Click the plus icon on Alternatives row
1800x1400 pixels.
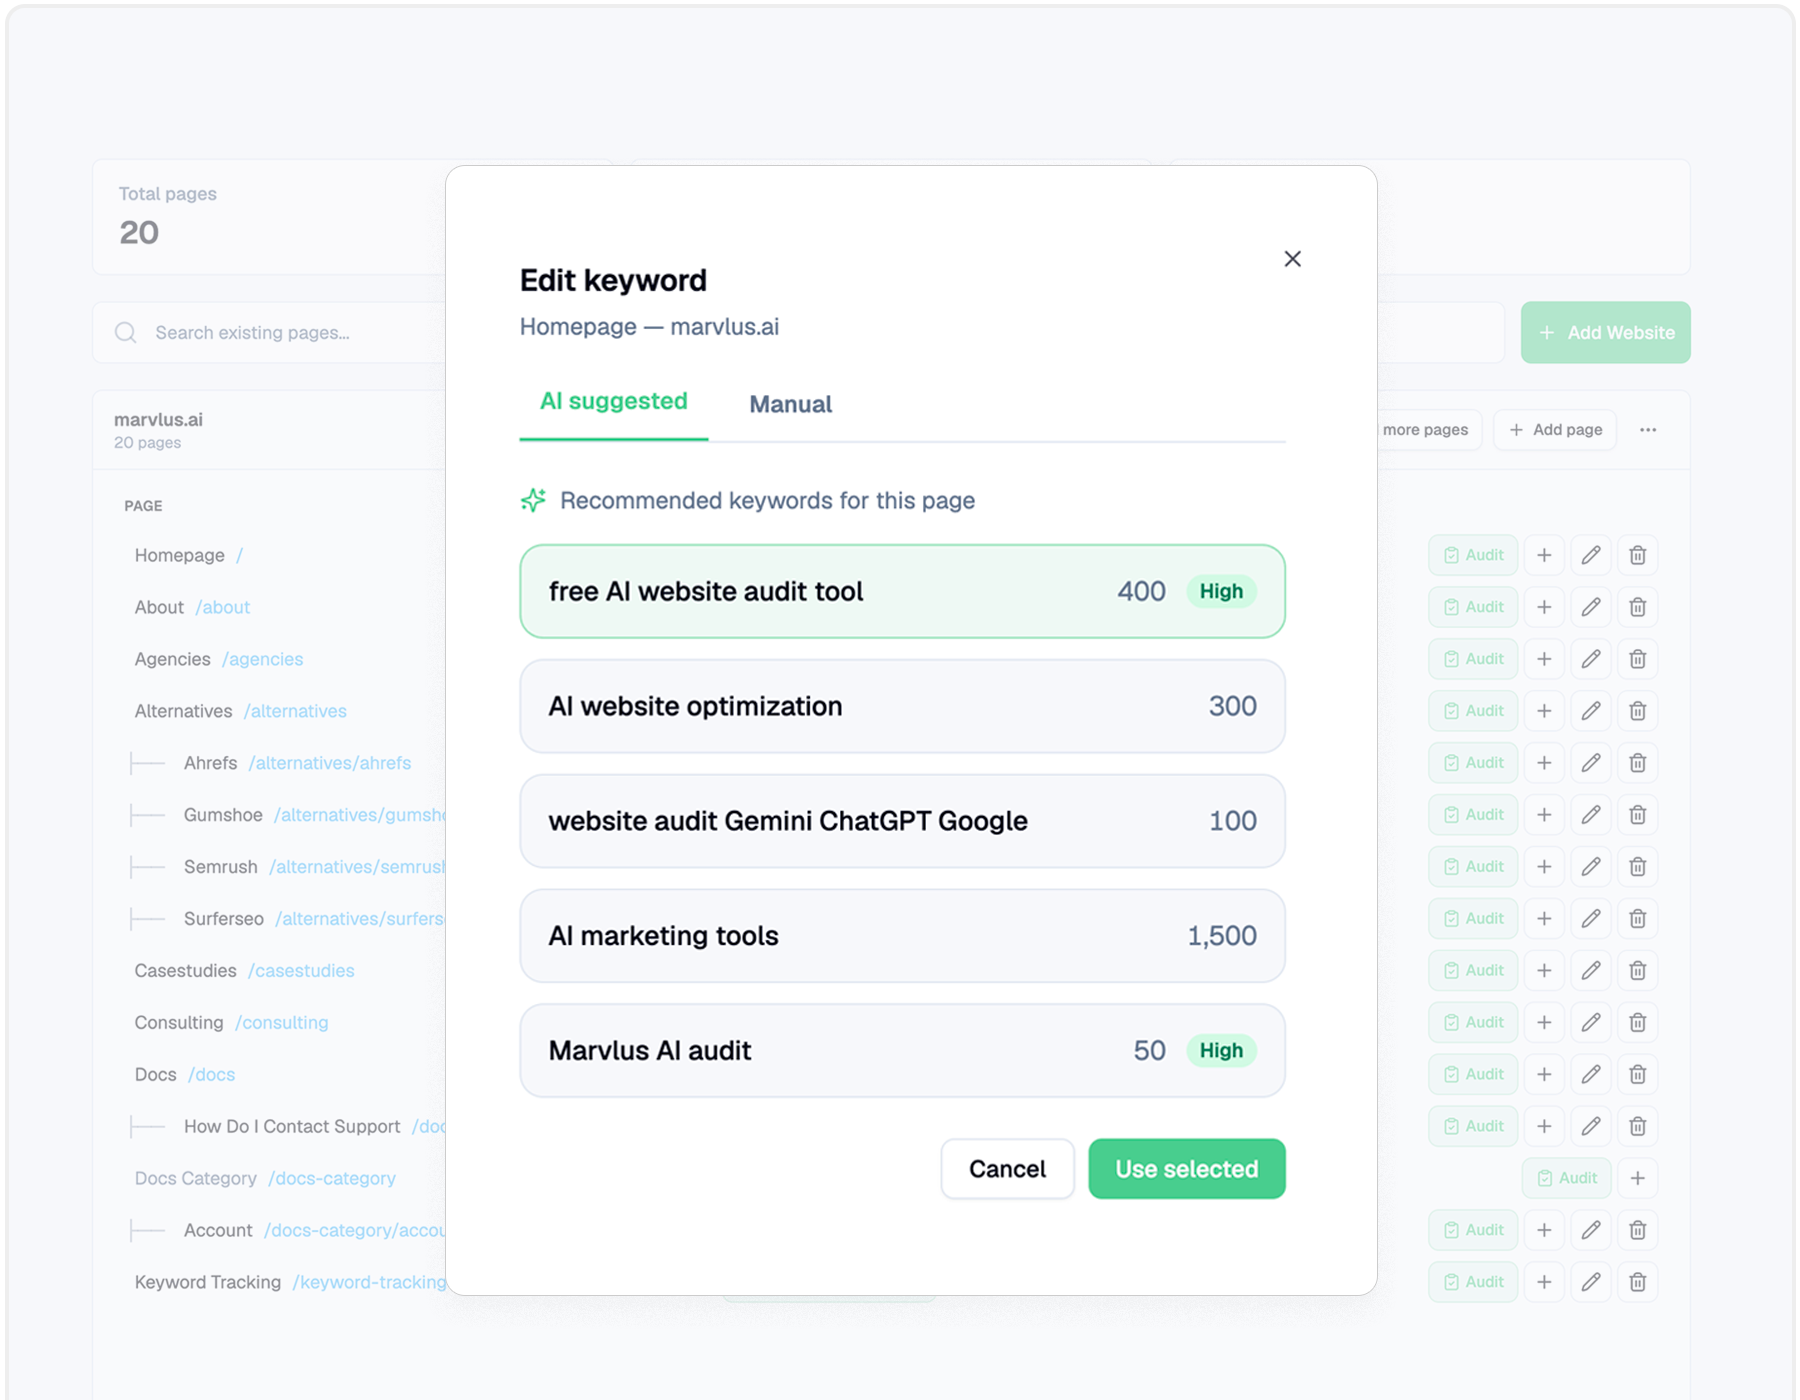point(1544,711)
